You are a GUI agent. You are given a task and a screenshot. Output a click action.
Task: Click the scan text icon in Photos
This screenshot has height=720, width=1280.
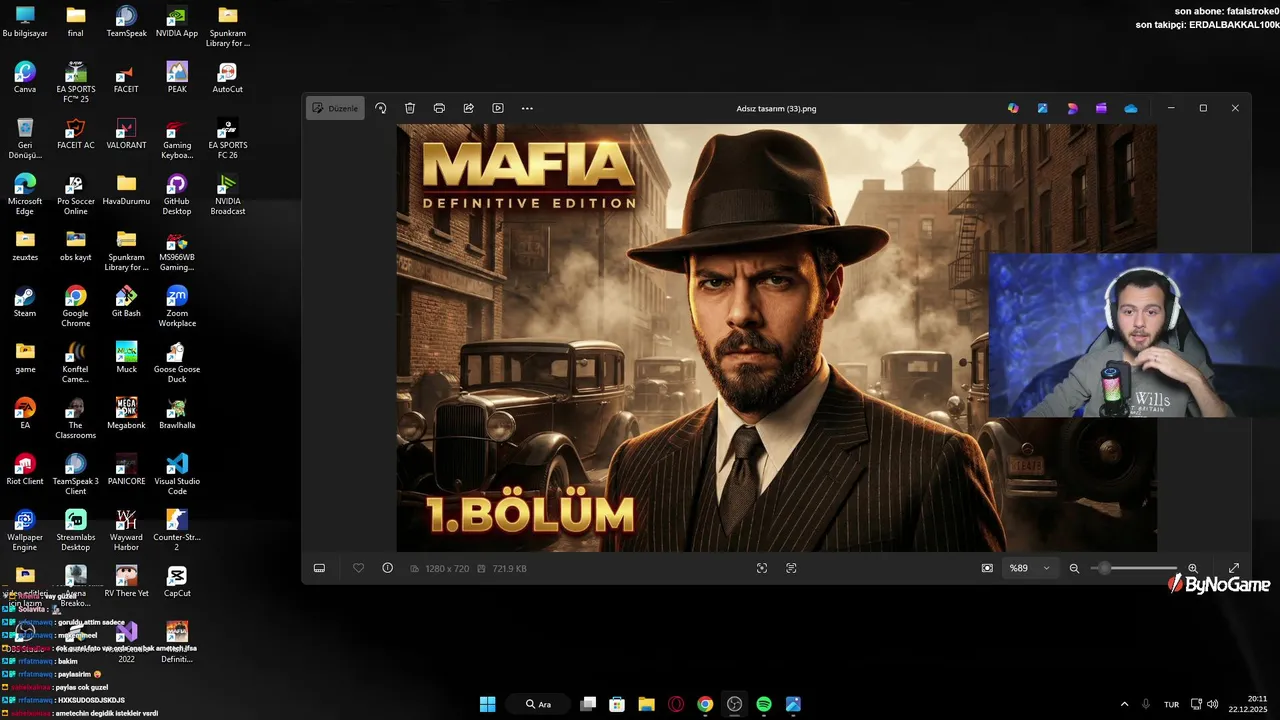click(791, 568)
